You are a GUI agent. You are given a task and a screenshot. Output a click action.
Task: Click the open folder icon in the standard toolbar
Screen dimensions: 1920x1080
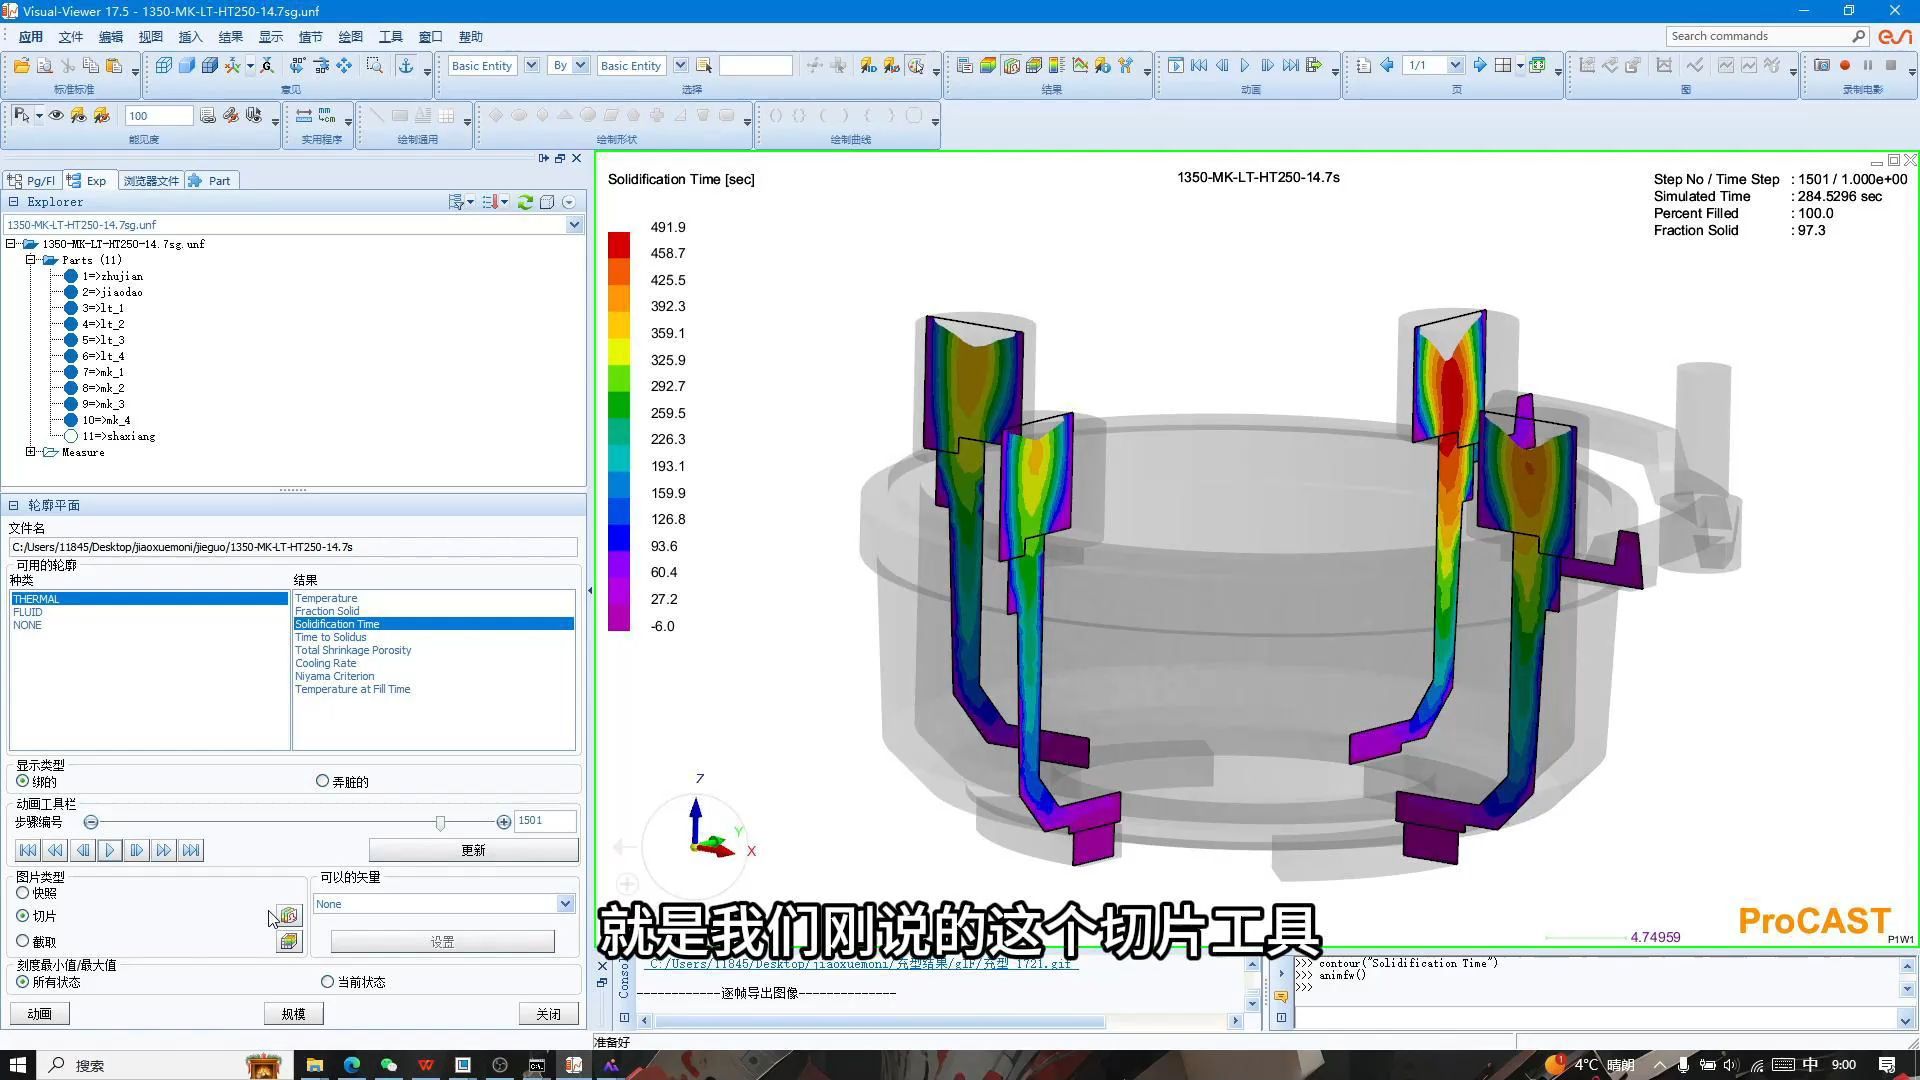point(21,66)
